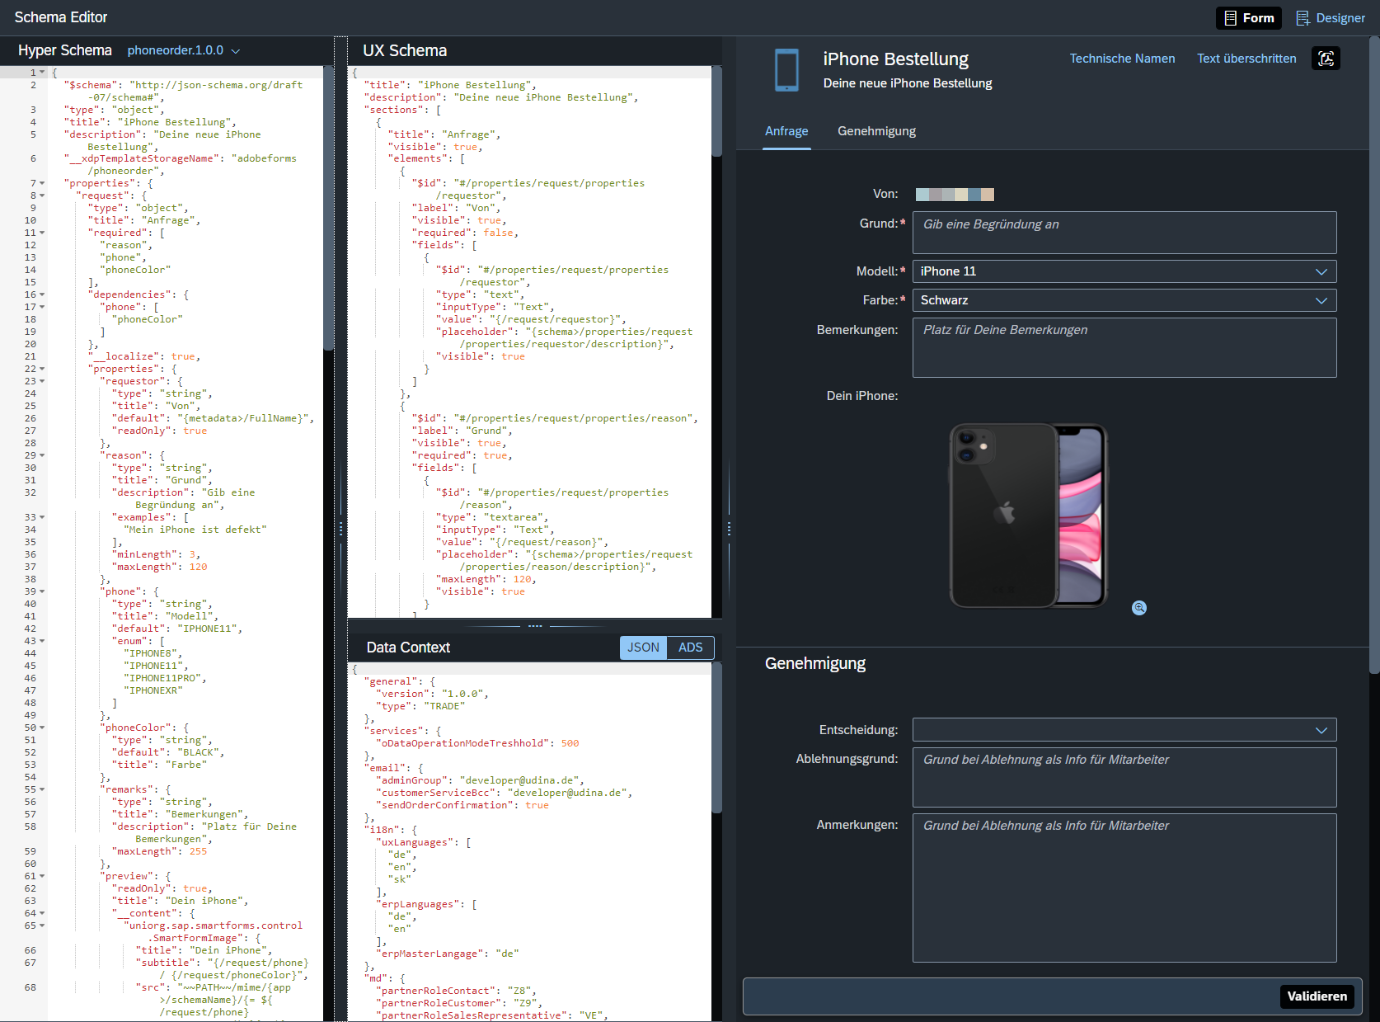1380x1022 pixels.
Task: Click the "oDataOperationModeTreshhold": 500 line
Action: [x=478, y=744]
